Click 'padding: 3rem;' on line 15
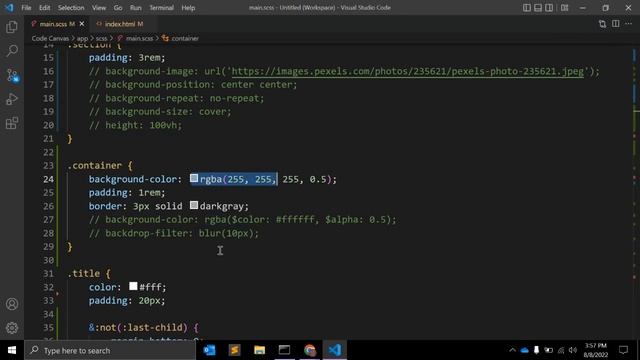Screen dimensions: 640x360 [127, 58]
